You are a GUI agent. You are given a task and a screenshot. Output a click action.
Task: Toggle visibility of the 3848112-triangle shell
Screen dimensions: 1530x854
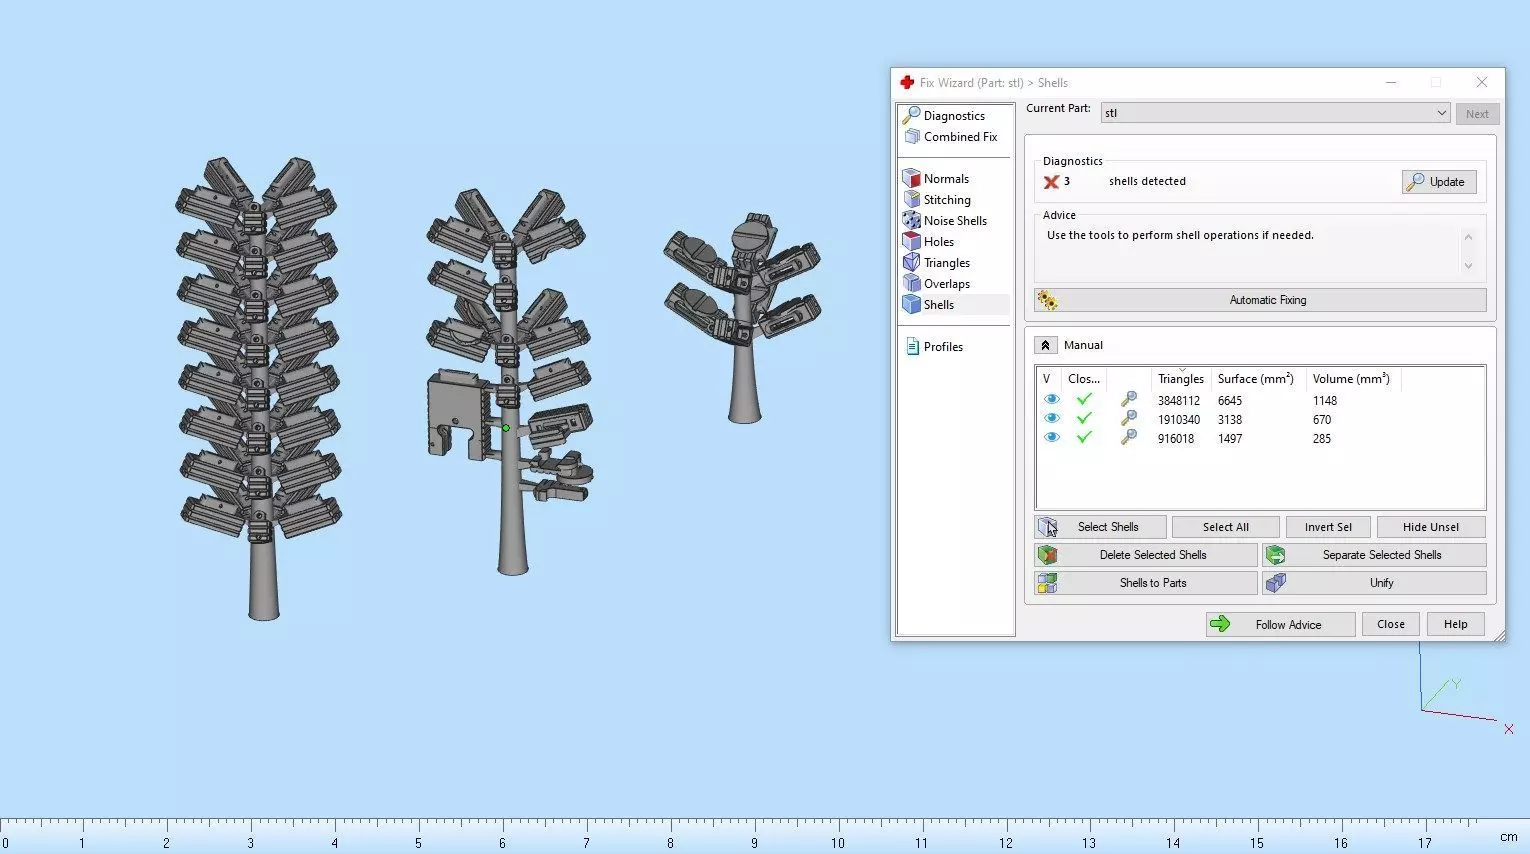coord(1051,400)
